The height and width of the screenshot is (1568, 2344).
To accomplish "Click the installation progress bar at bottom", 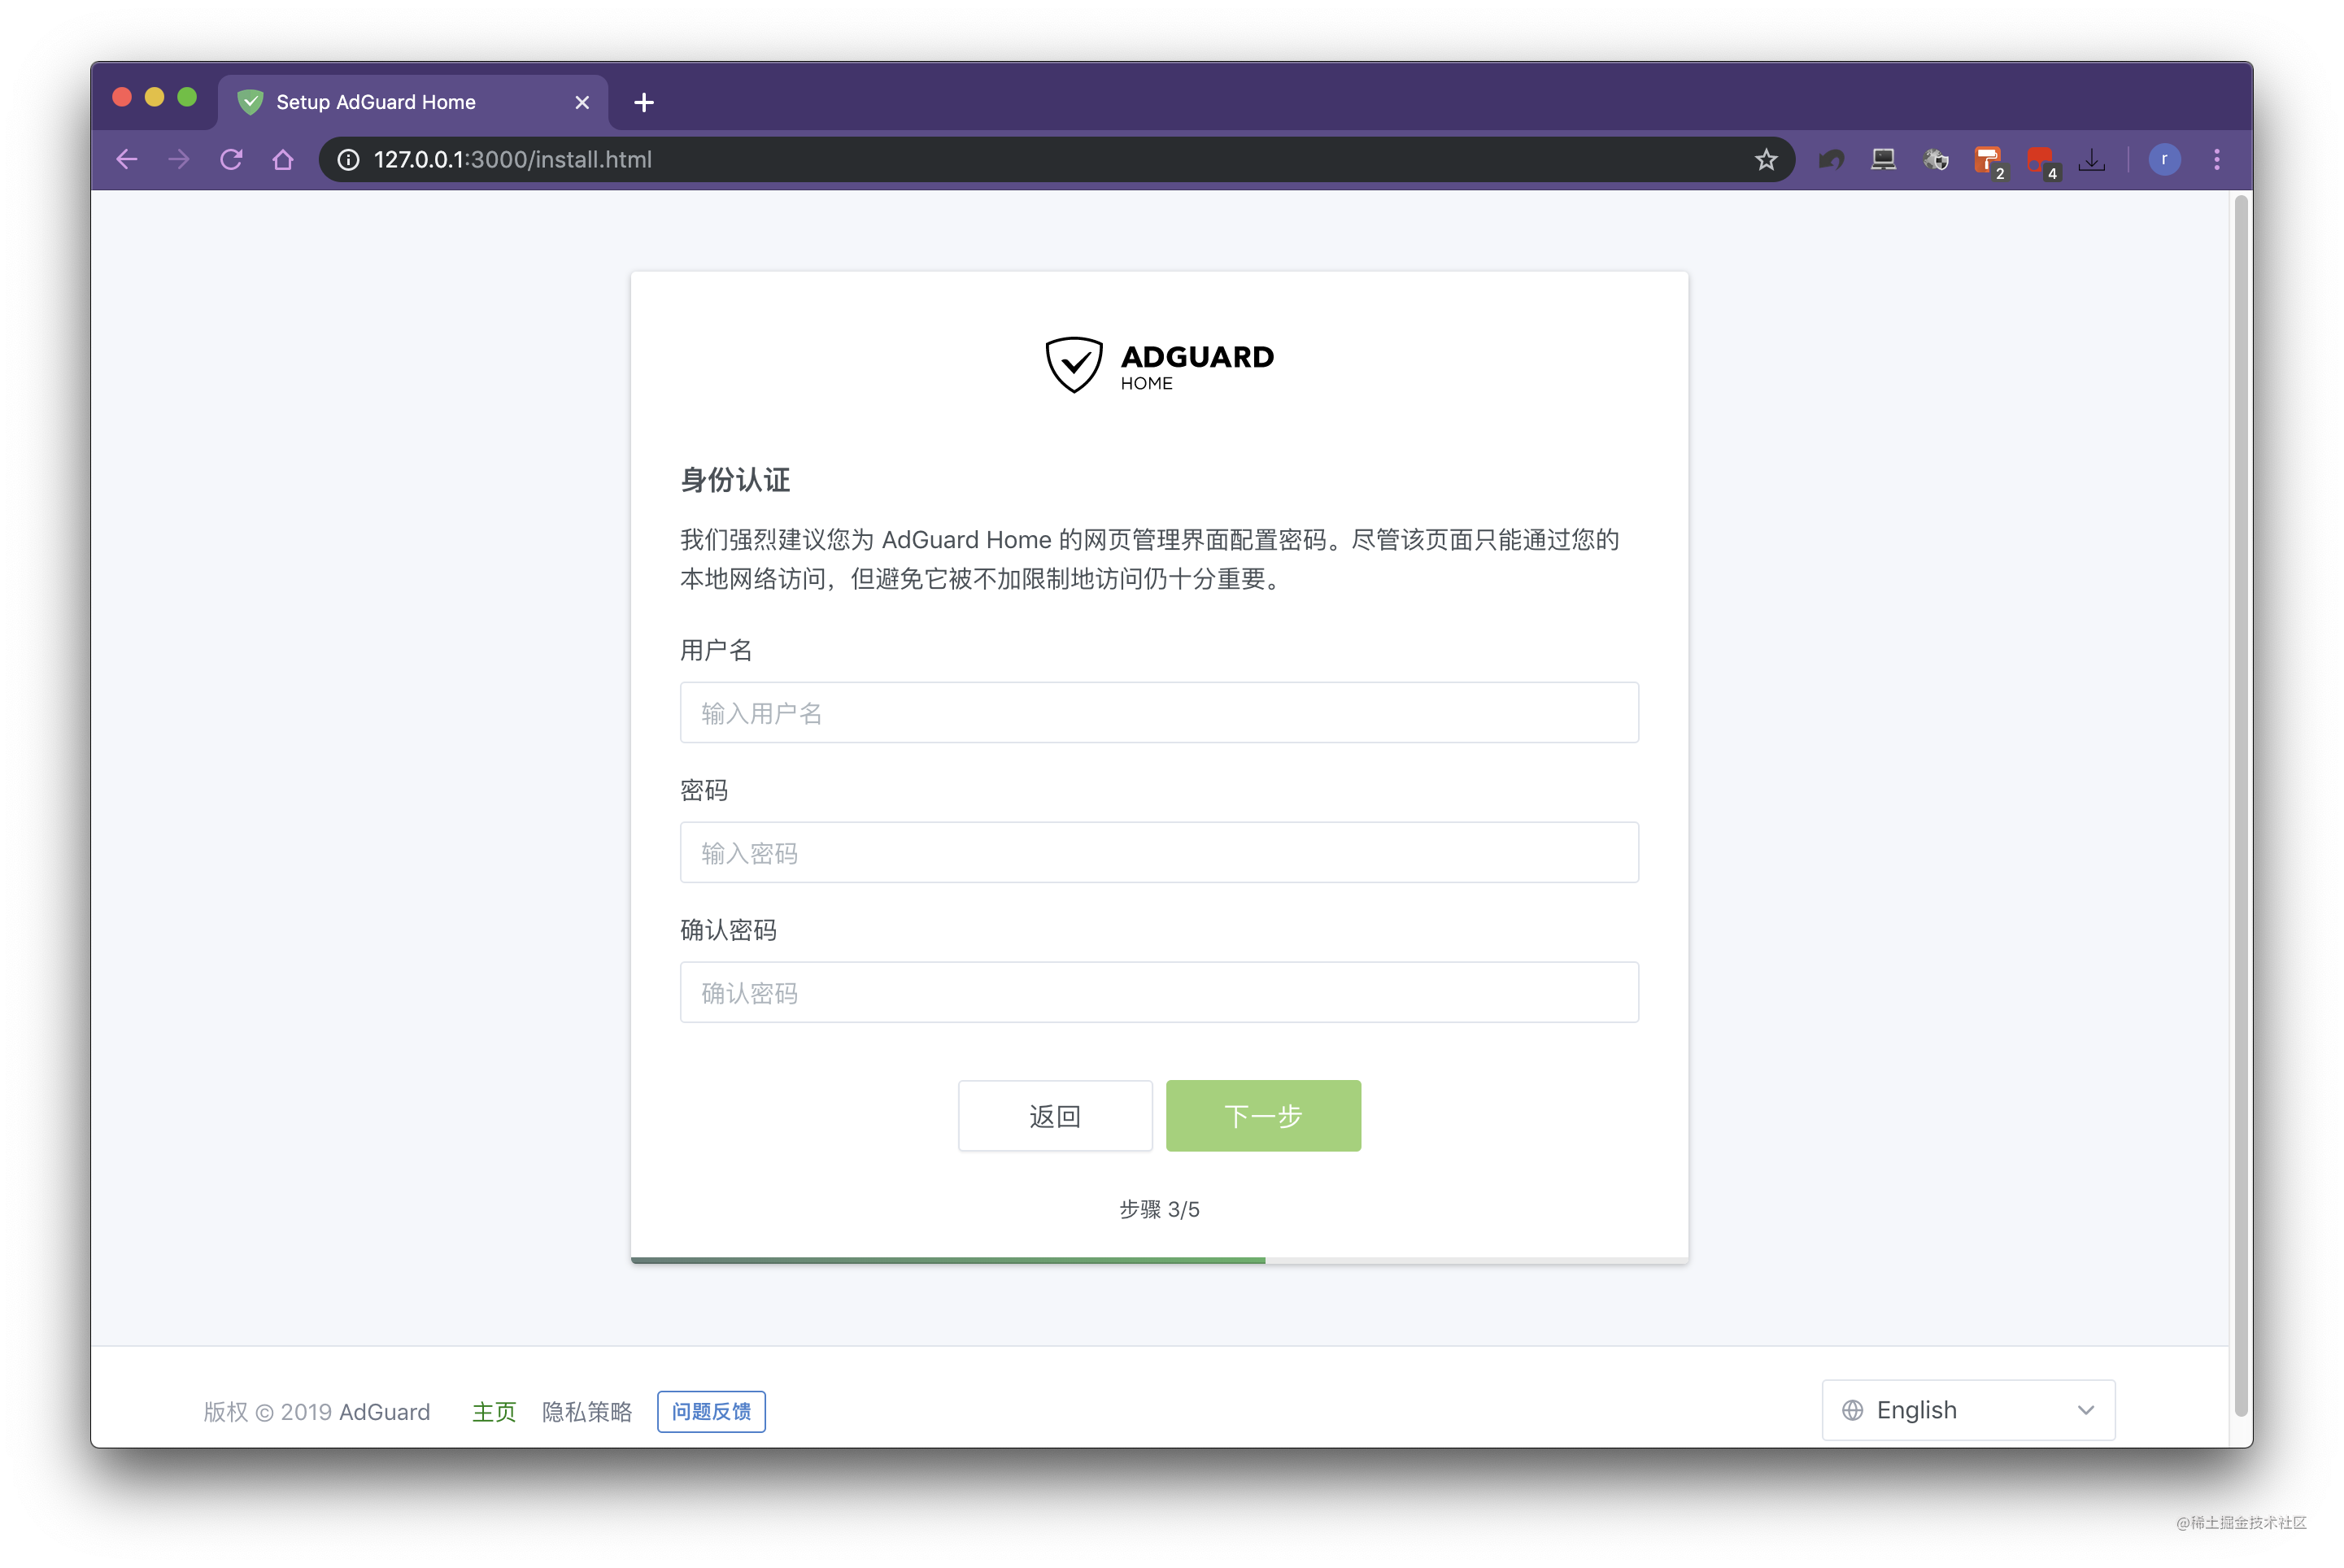I will (1158, 1257).
